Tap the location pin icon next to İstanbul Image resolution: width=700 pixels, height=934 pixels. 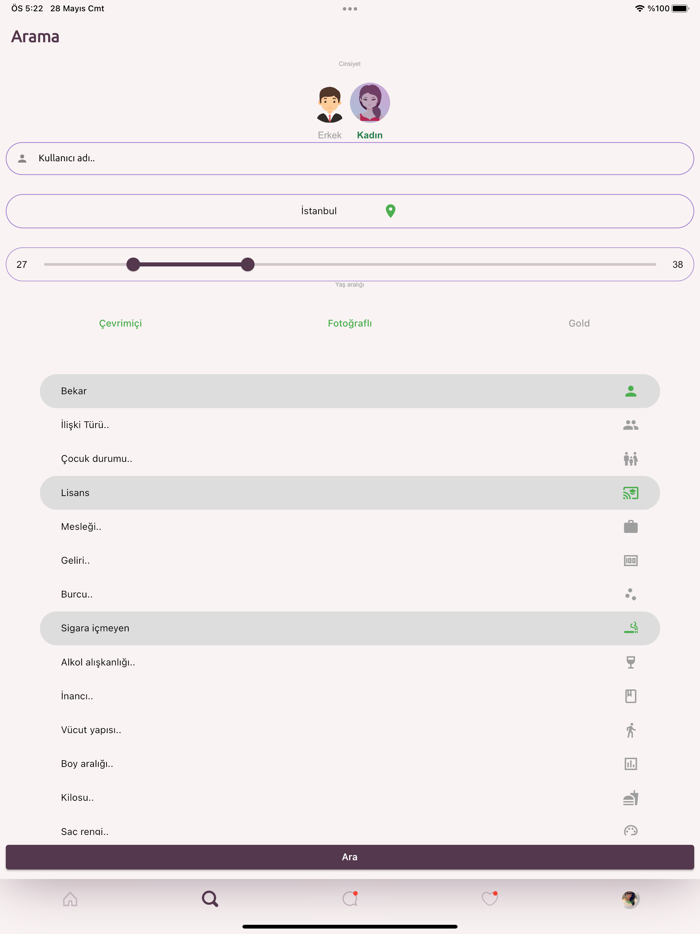click(390, 211)
